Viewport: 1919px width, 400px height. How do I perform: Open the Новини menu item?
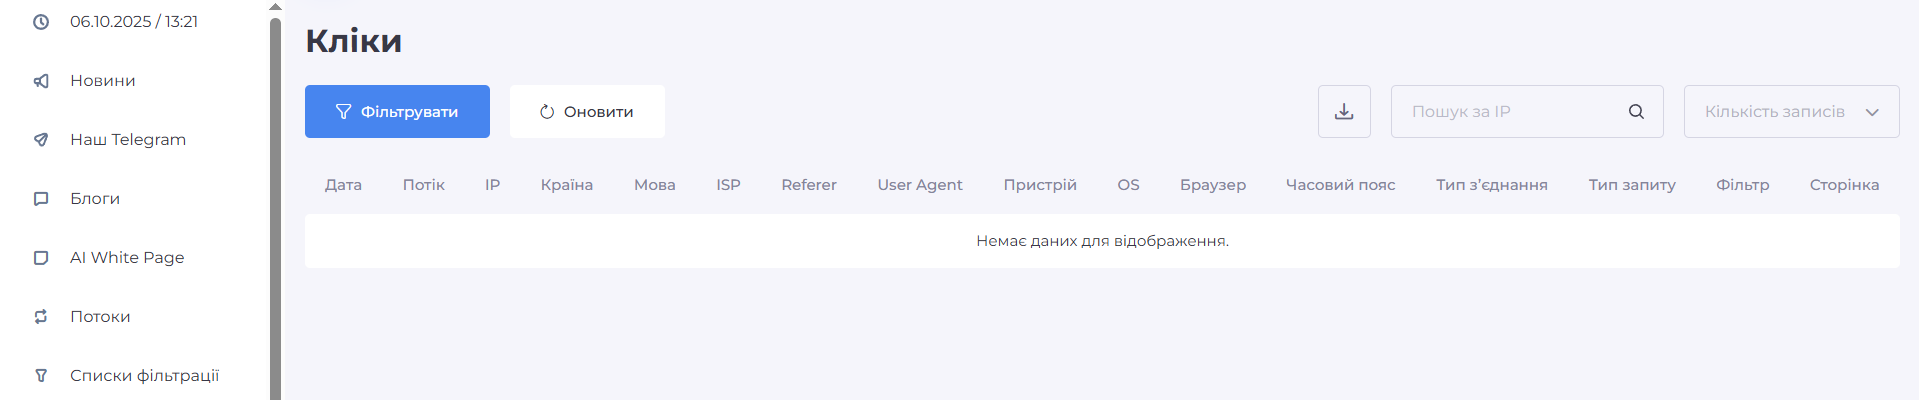tap(102, 81)
